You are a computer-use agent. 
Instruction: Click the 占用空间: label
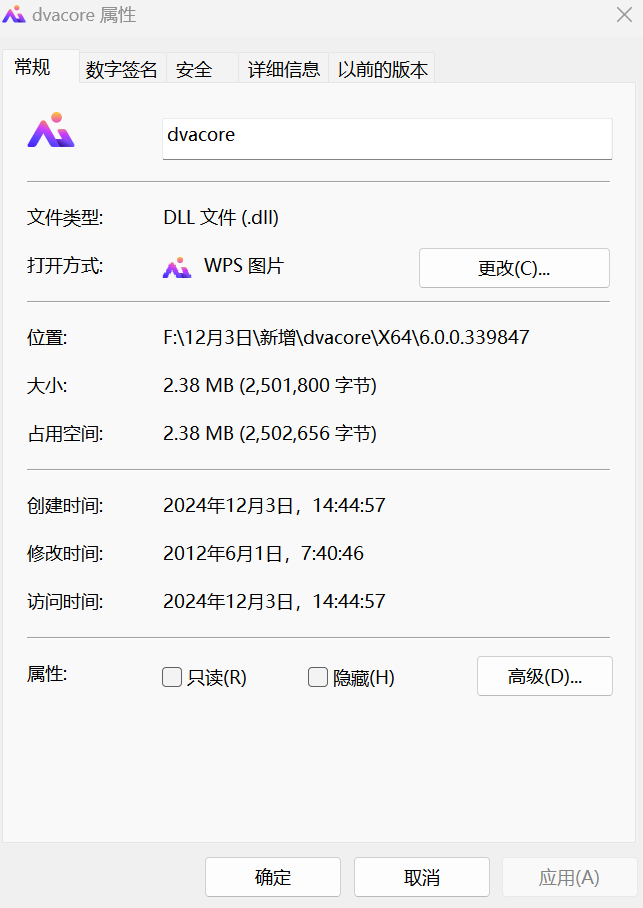pos(65,433)
